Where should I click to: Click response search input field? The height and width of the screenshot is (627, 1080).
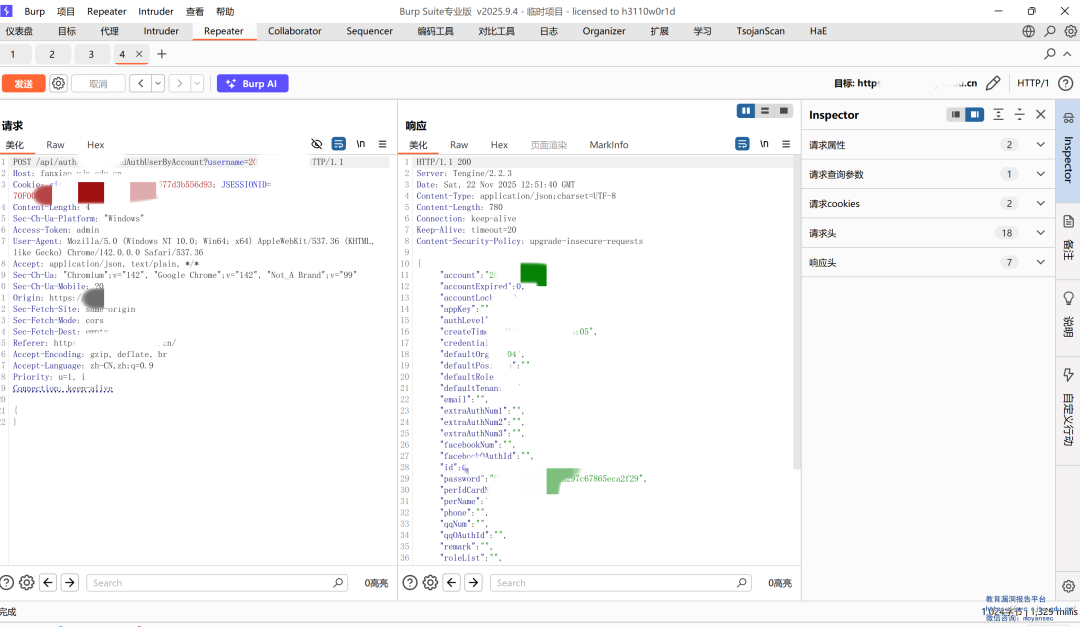point(621,583)
